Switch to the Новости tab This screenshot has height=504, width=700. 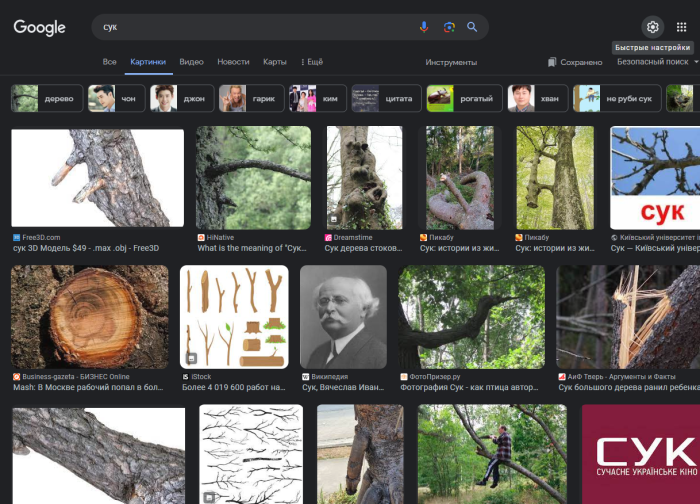click(x=233, y=62)
